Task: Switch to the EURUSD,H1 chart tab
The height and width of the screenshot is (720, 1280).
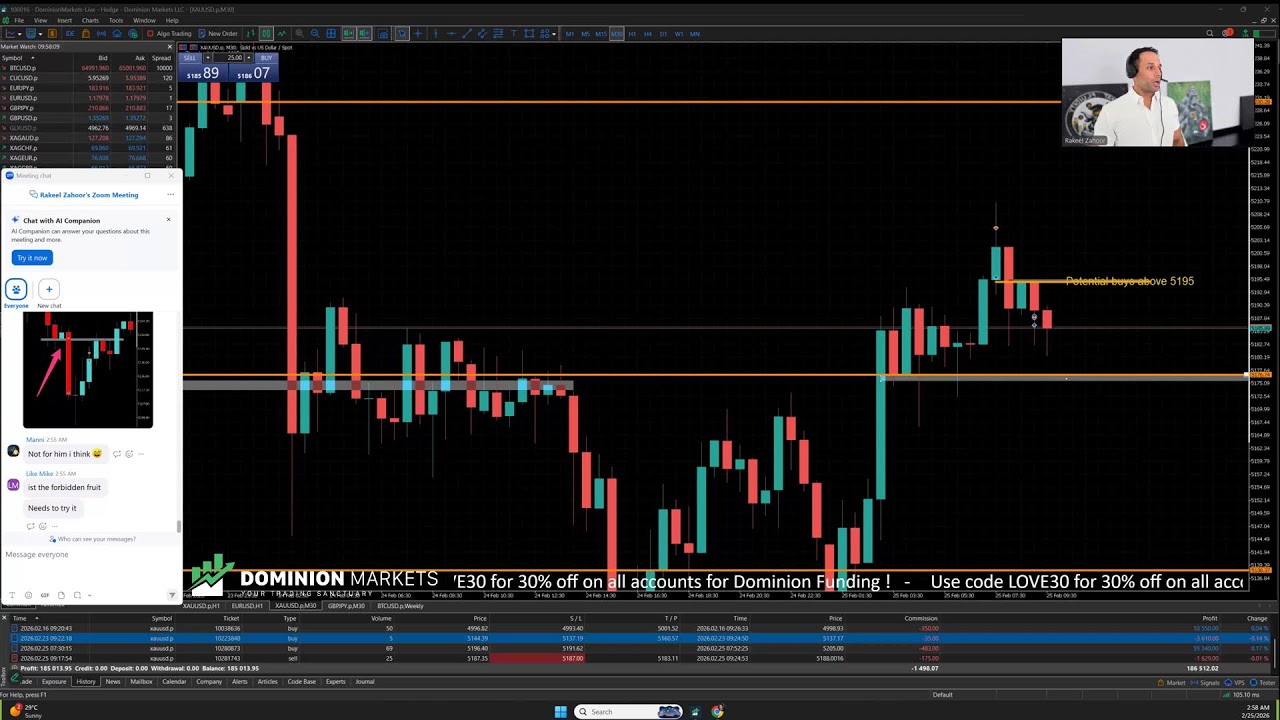Action: (x=247, y=606)
